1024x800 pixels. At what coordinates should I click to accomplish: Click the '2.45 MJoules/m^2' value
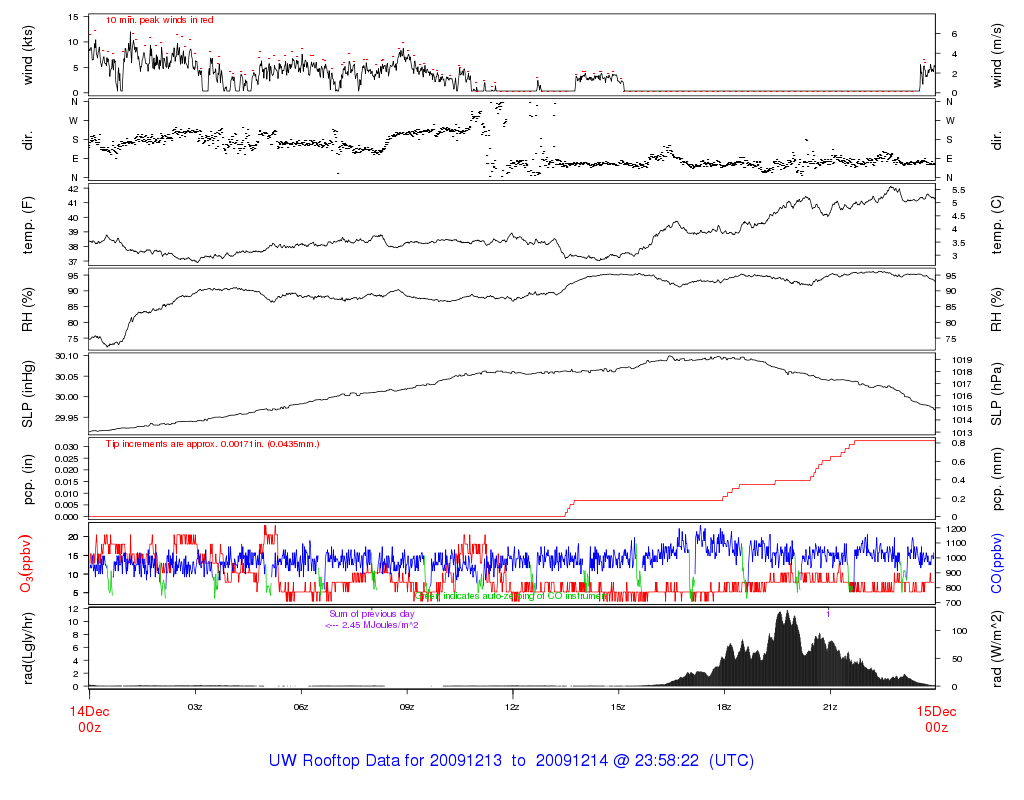[x=380, y=625]
